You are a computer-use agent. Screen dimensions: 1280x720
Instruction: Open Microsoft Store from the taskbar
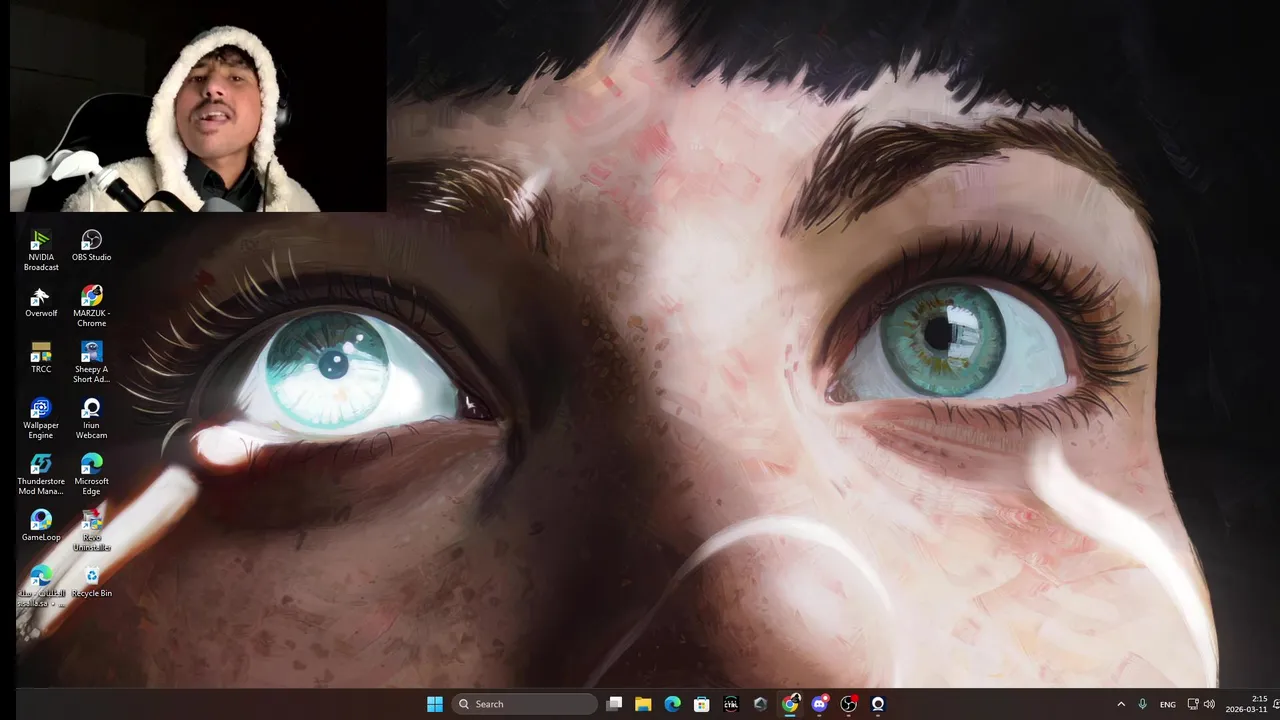click(702, 704)
